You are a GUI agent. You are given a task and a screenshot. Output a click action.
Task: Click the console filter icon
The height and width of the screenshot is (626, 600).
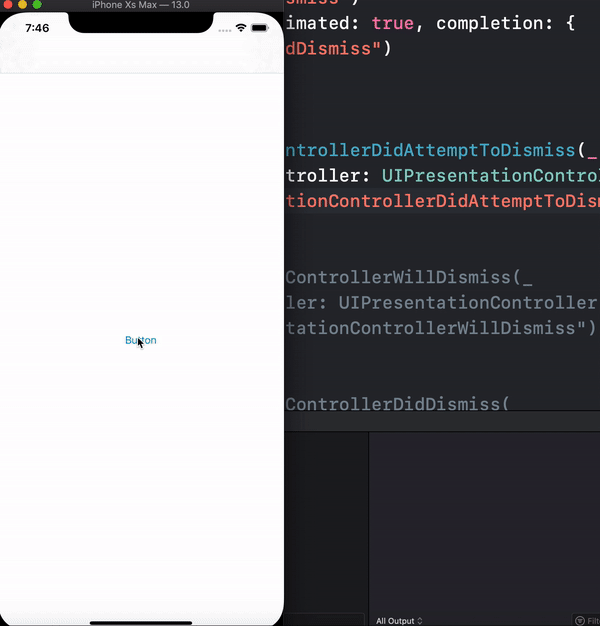pyautogui.click(x=580, y=621)
